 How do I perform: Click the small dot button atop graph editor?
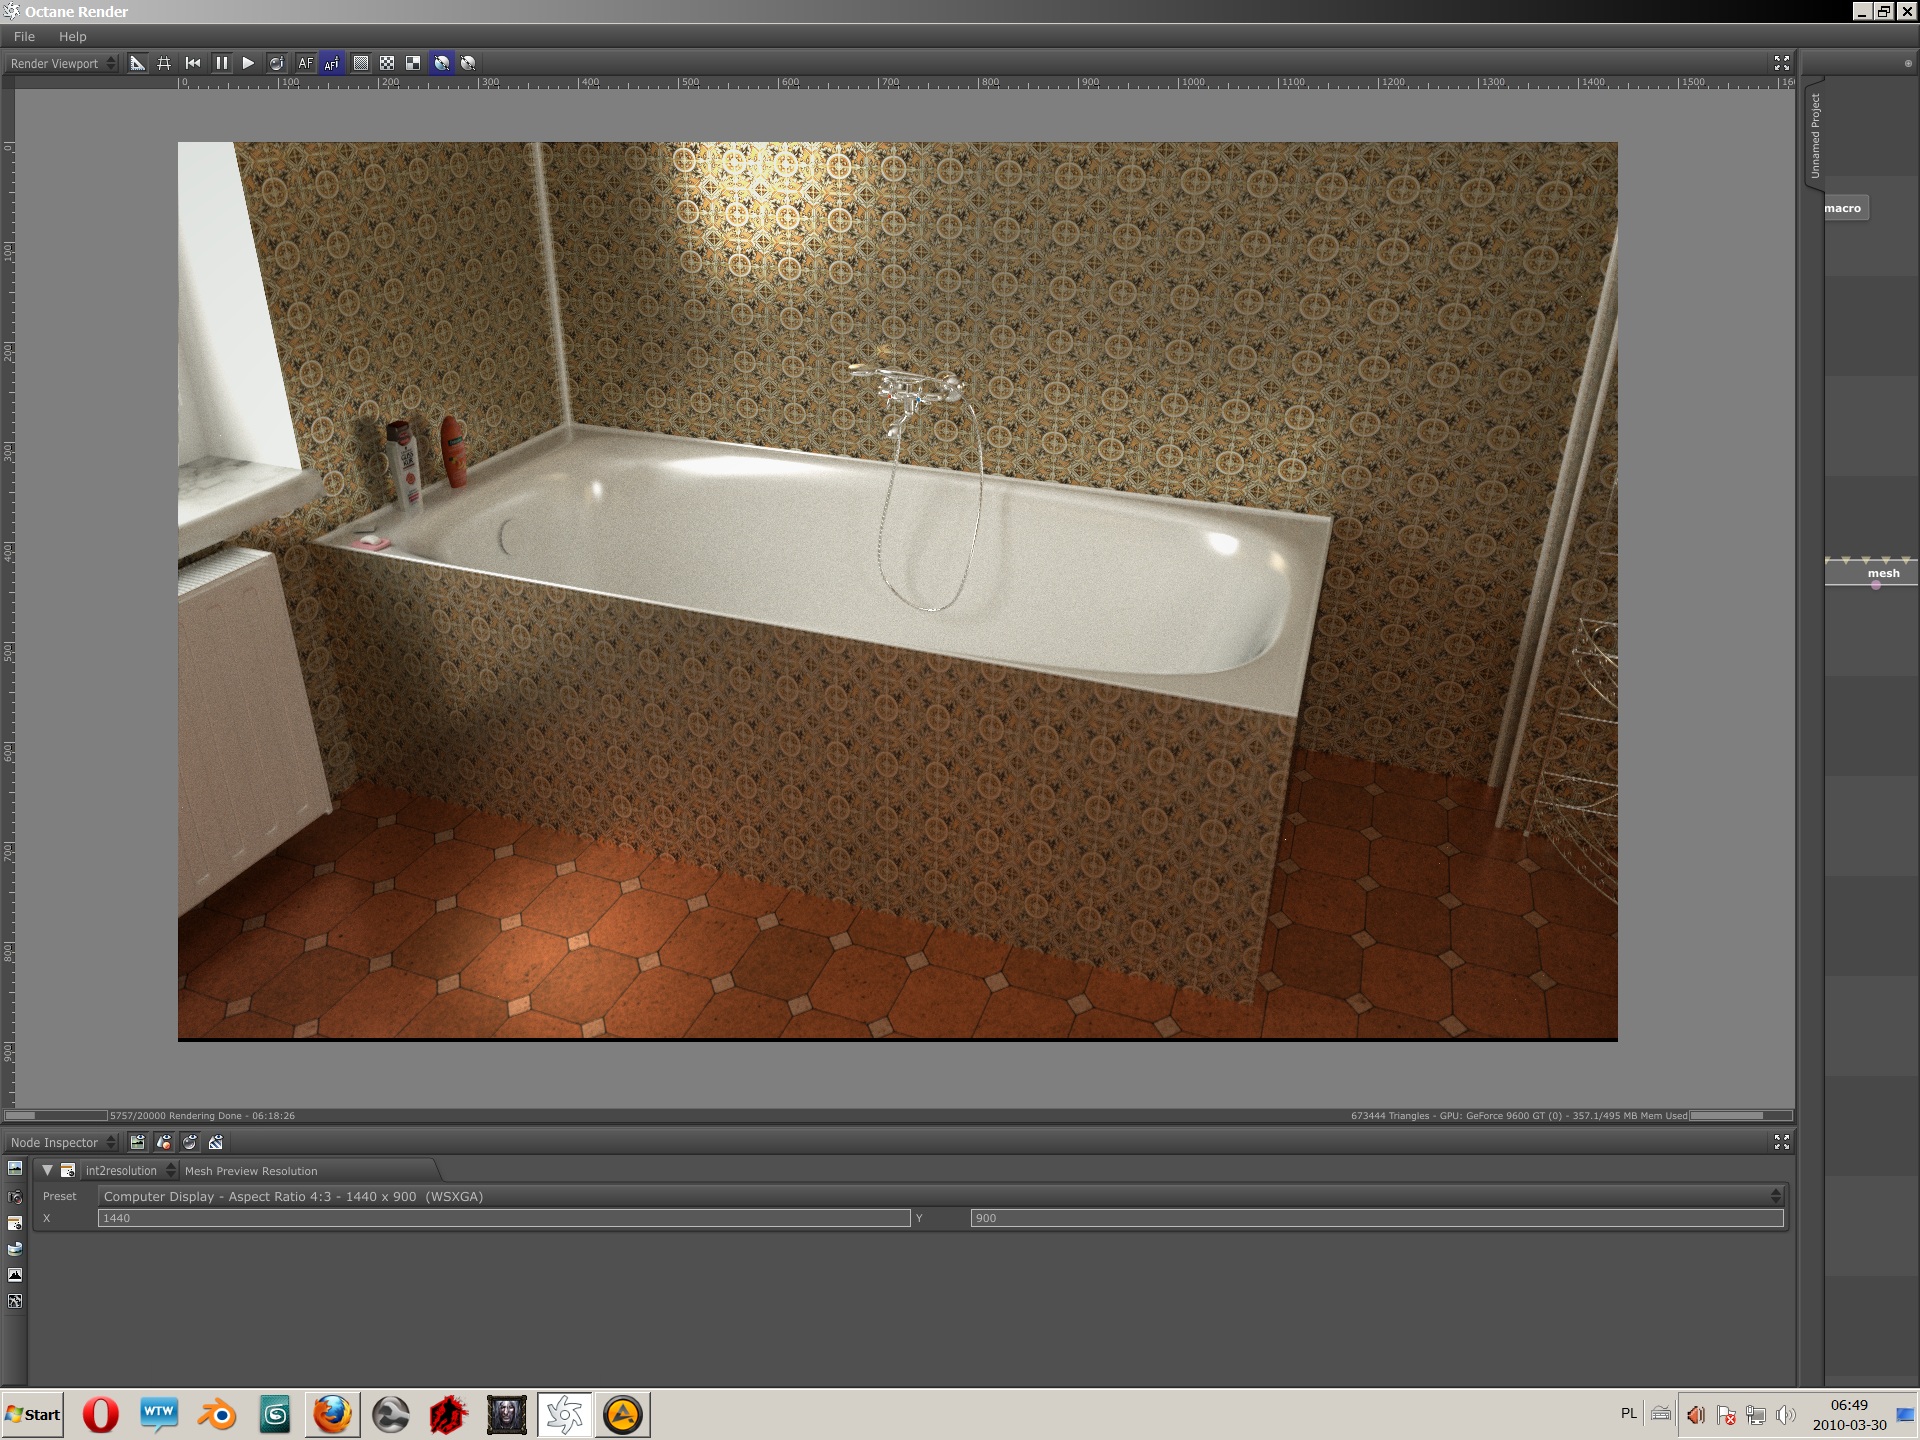point(1907,63)
